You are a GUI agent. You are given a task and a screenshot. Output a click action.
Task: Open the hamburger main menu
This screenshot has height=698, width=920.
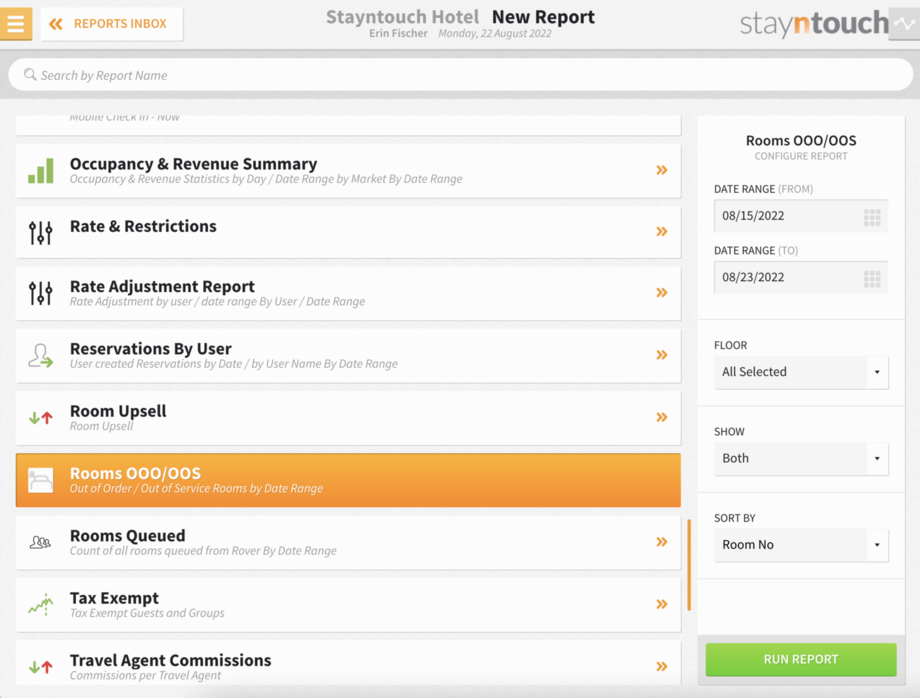coord(16,24)
